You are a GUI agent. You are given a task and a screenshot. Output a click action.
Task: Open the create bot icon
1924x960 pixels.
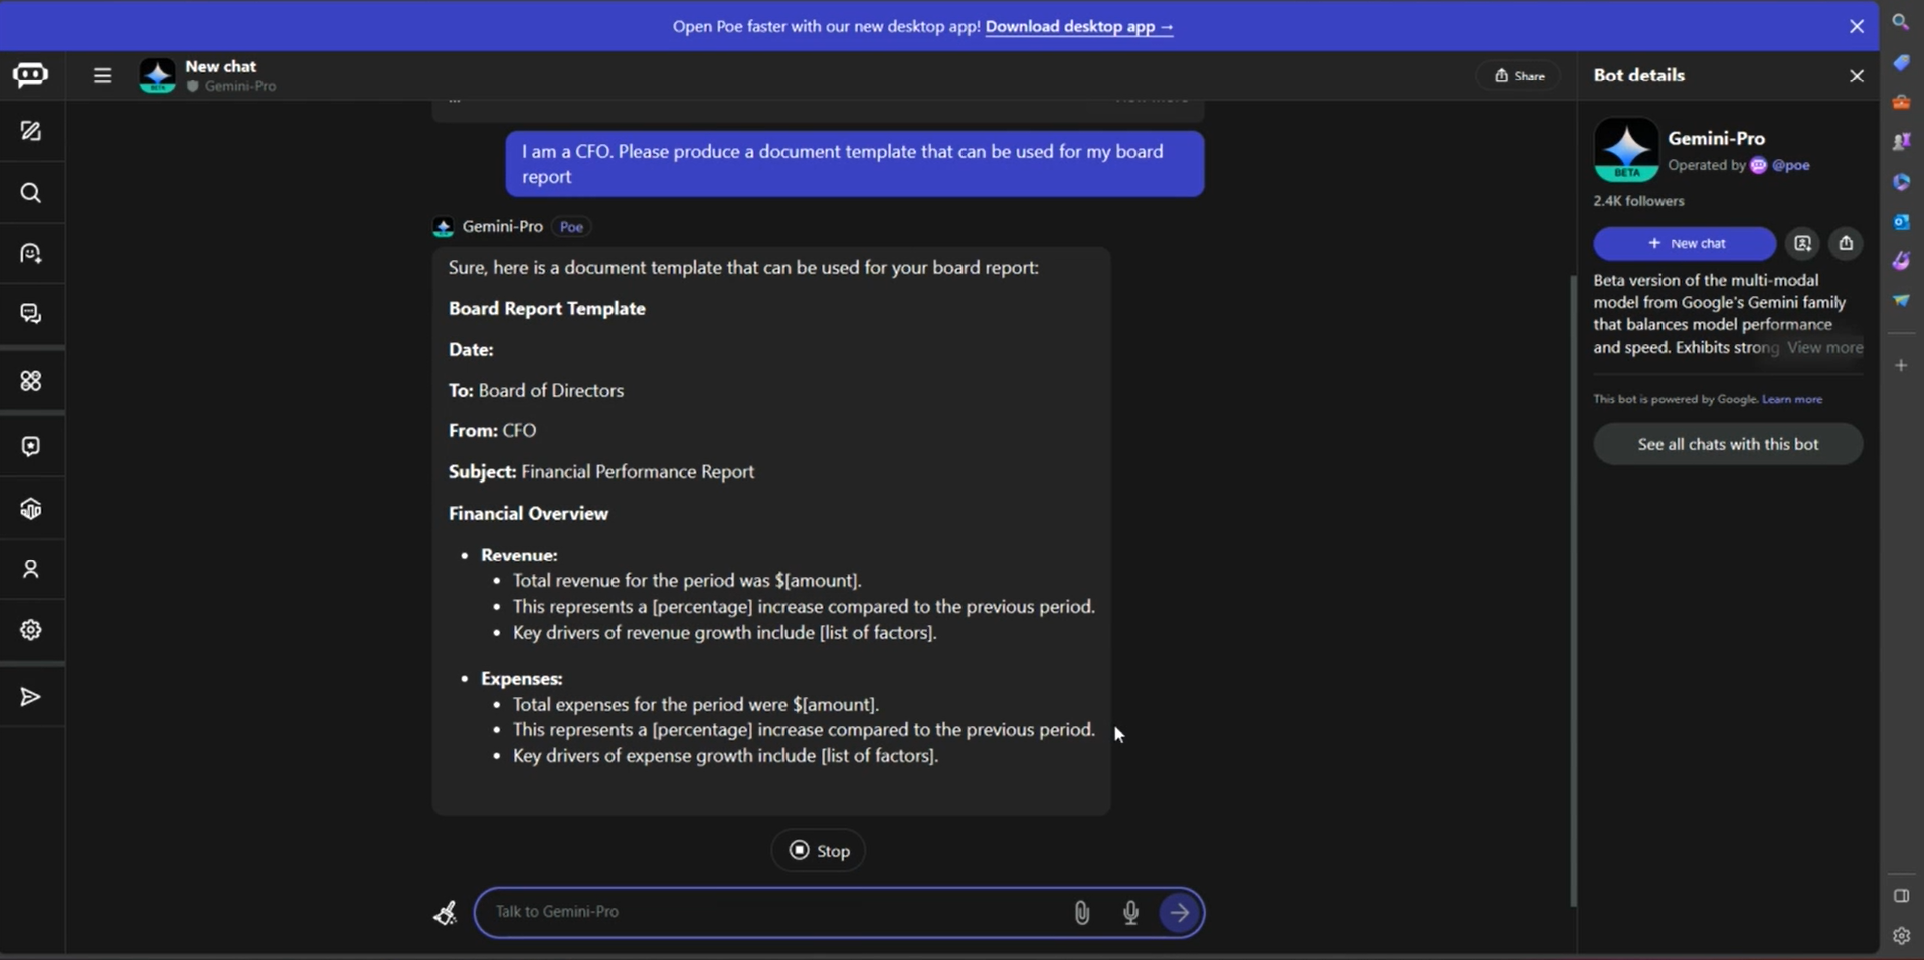[x=31, y=253]
